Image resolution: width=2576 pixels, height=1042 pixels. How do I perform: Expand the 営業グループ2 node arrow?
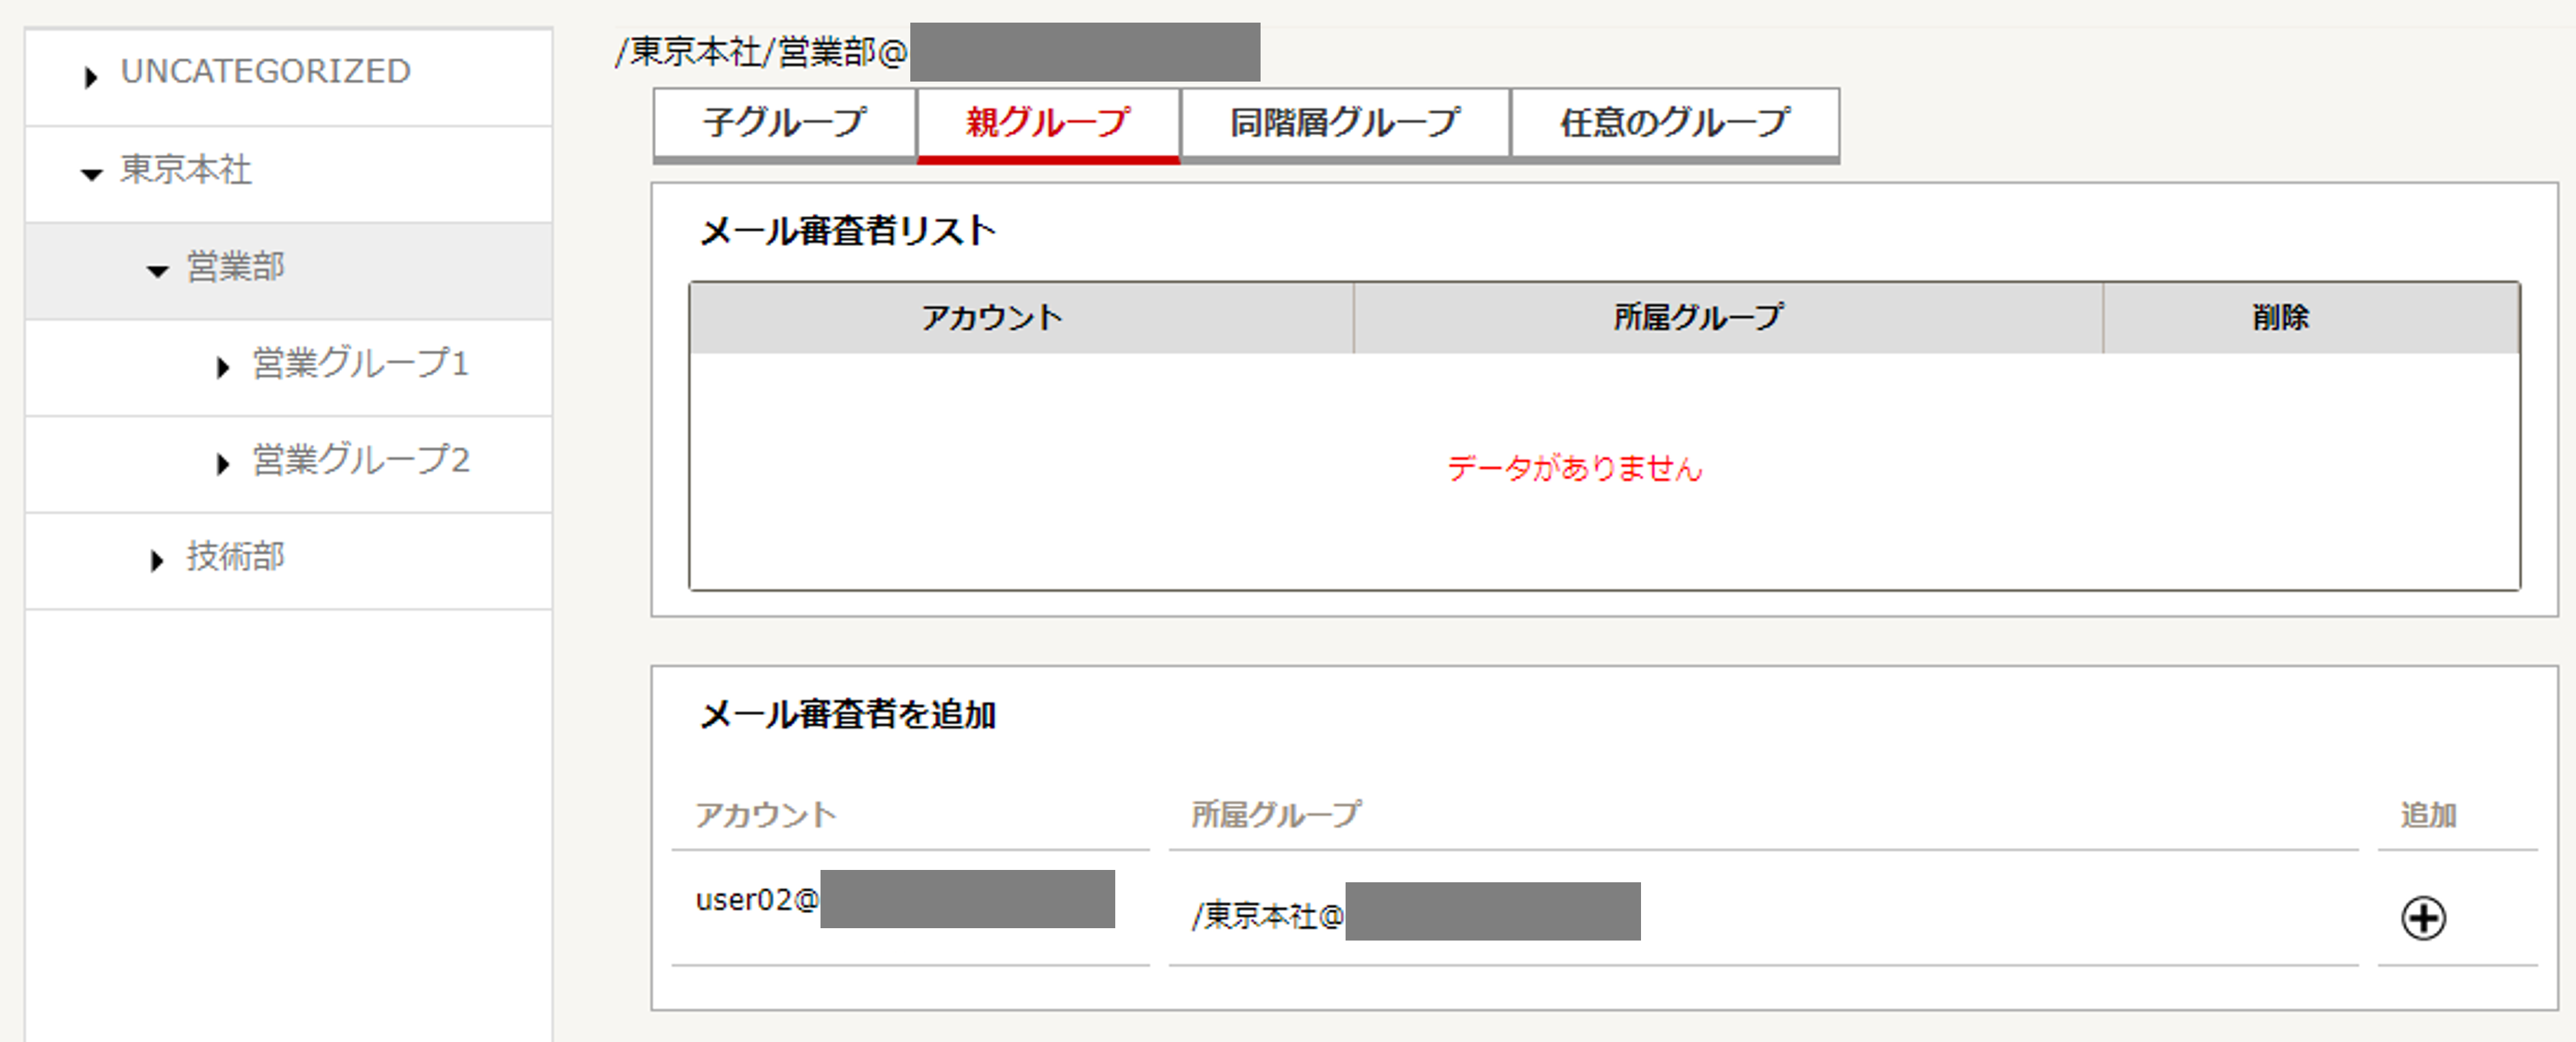223,464
